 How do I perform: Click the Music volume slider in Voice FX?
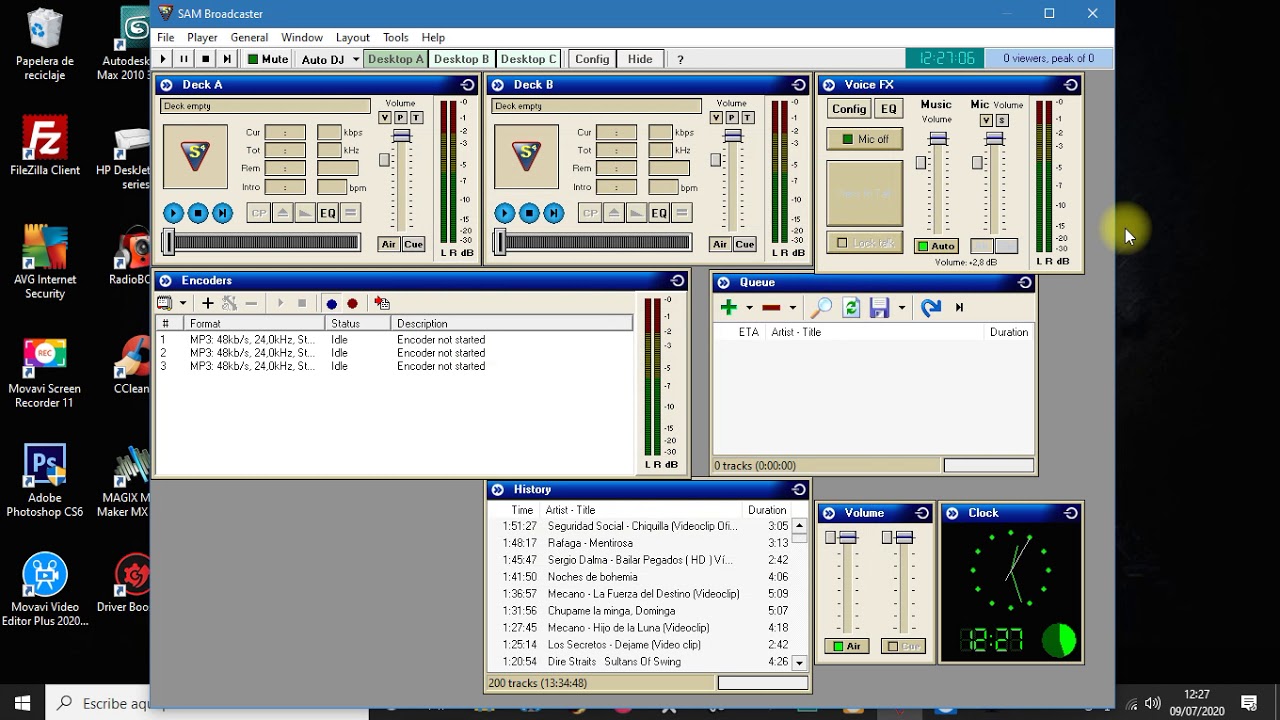coord(938,140)
